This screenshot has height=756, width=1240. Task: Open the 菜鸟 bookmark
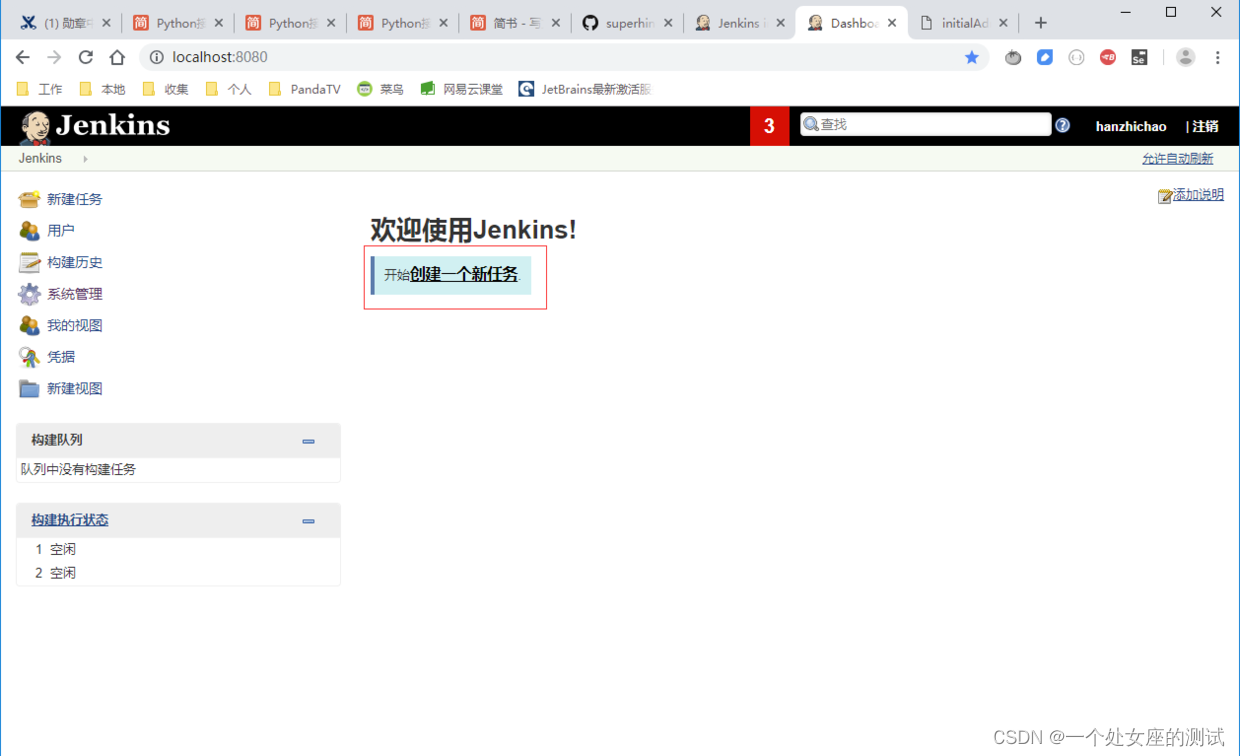point(381,89)
